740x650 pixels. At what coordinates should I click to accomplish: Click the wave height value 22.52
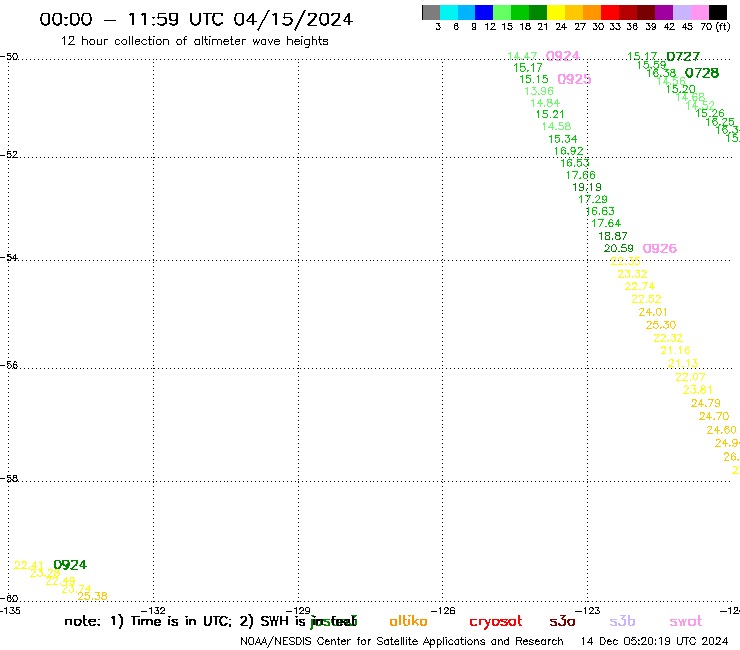pos(647,299)
